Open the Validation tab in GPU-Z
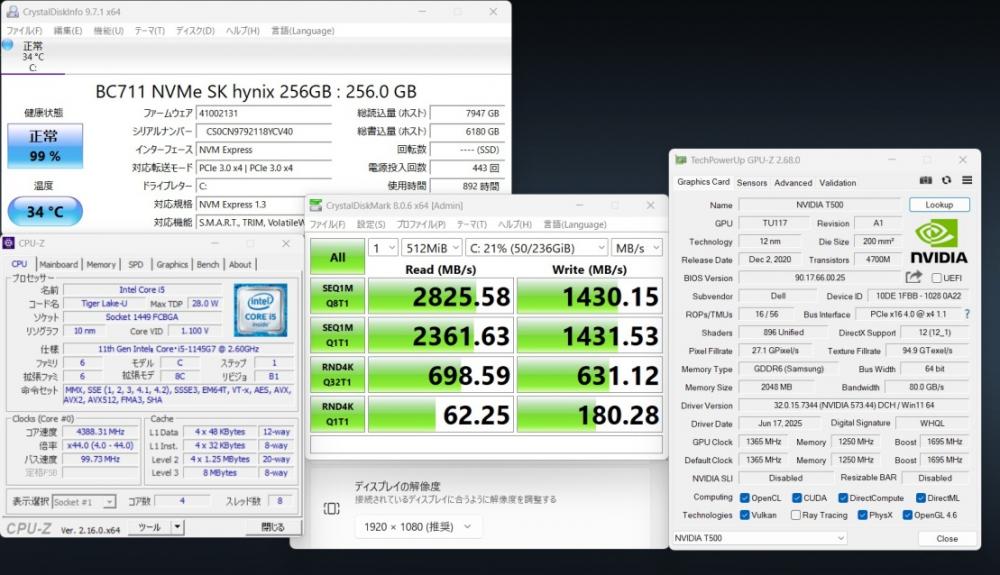The image size is (1000, 575). (x=837, y=182)
